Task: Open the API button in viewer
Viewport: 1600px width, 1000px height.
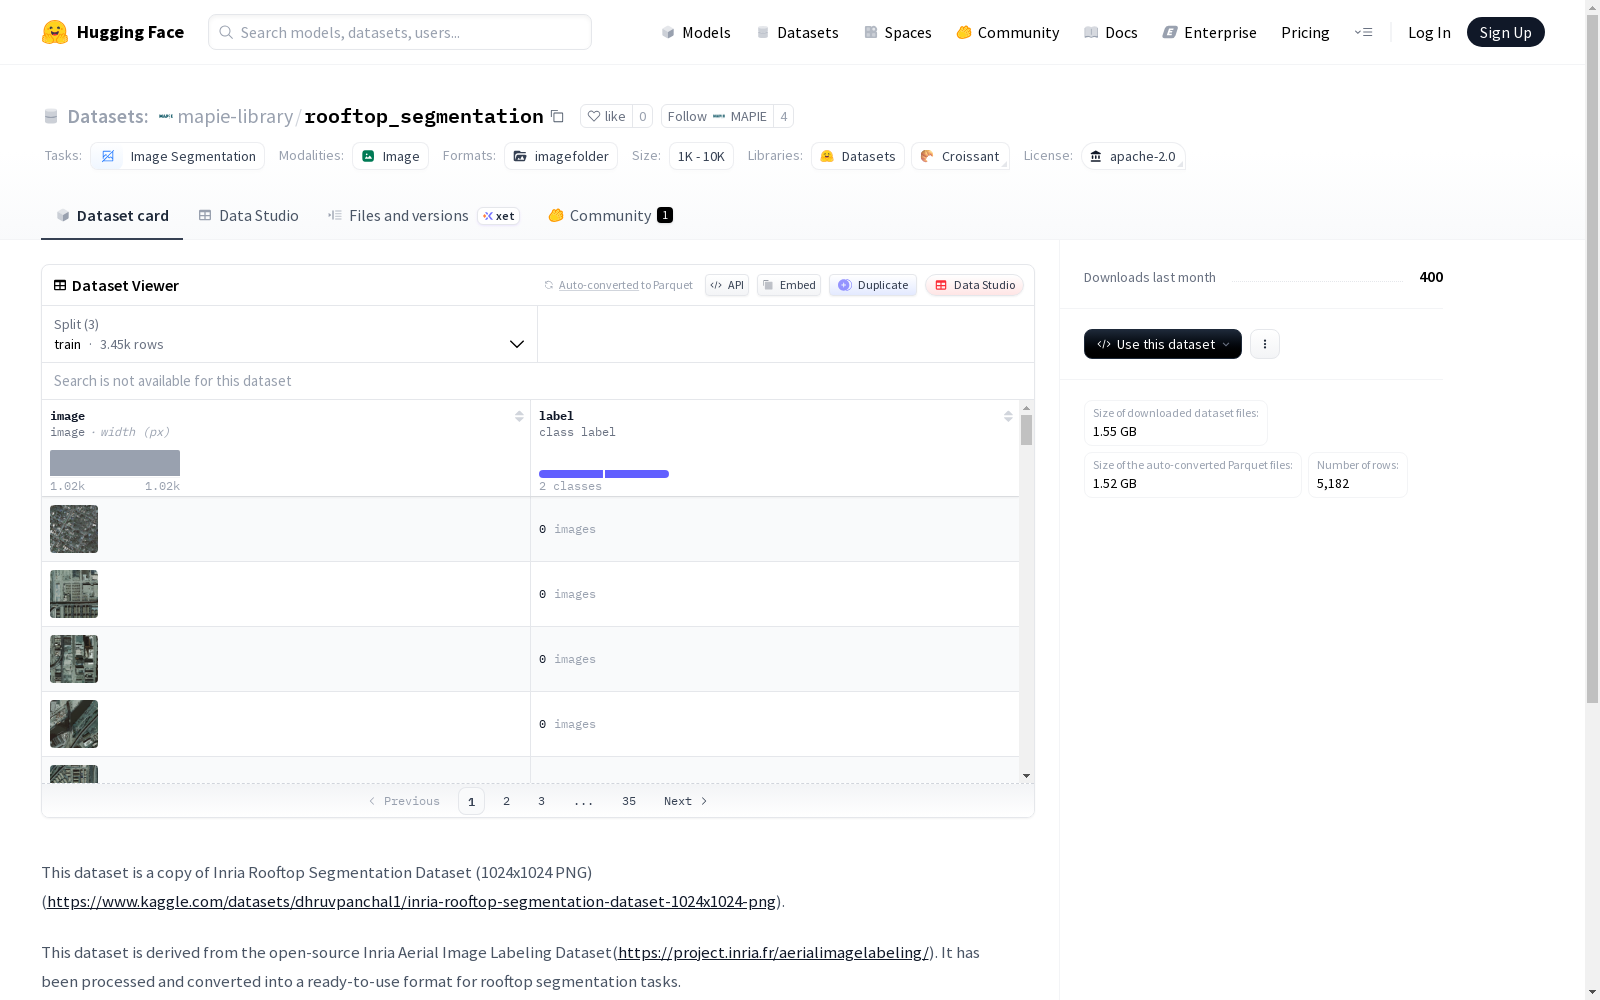Action: 727,285
